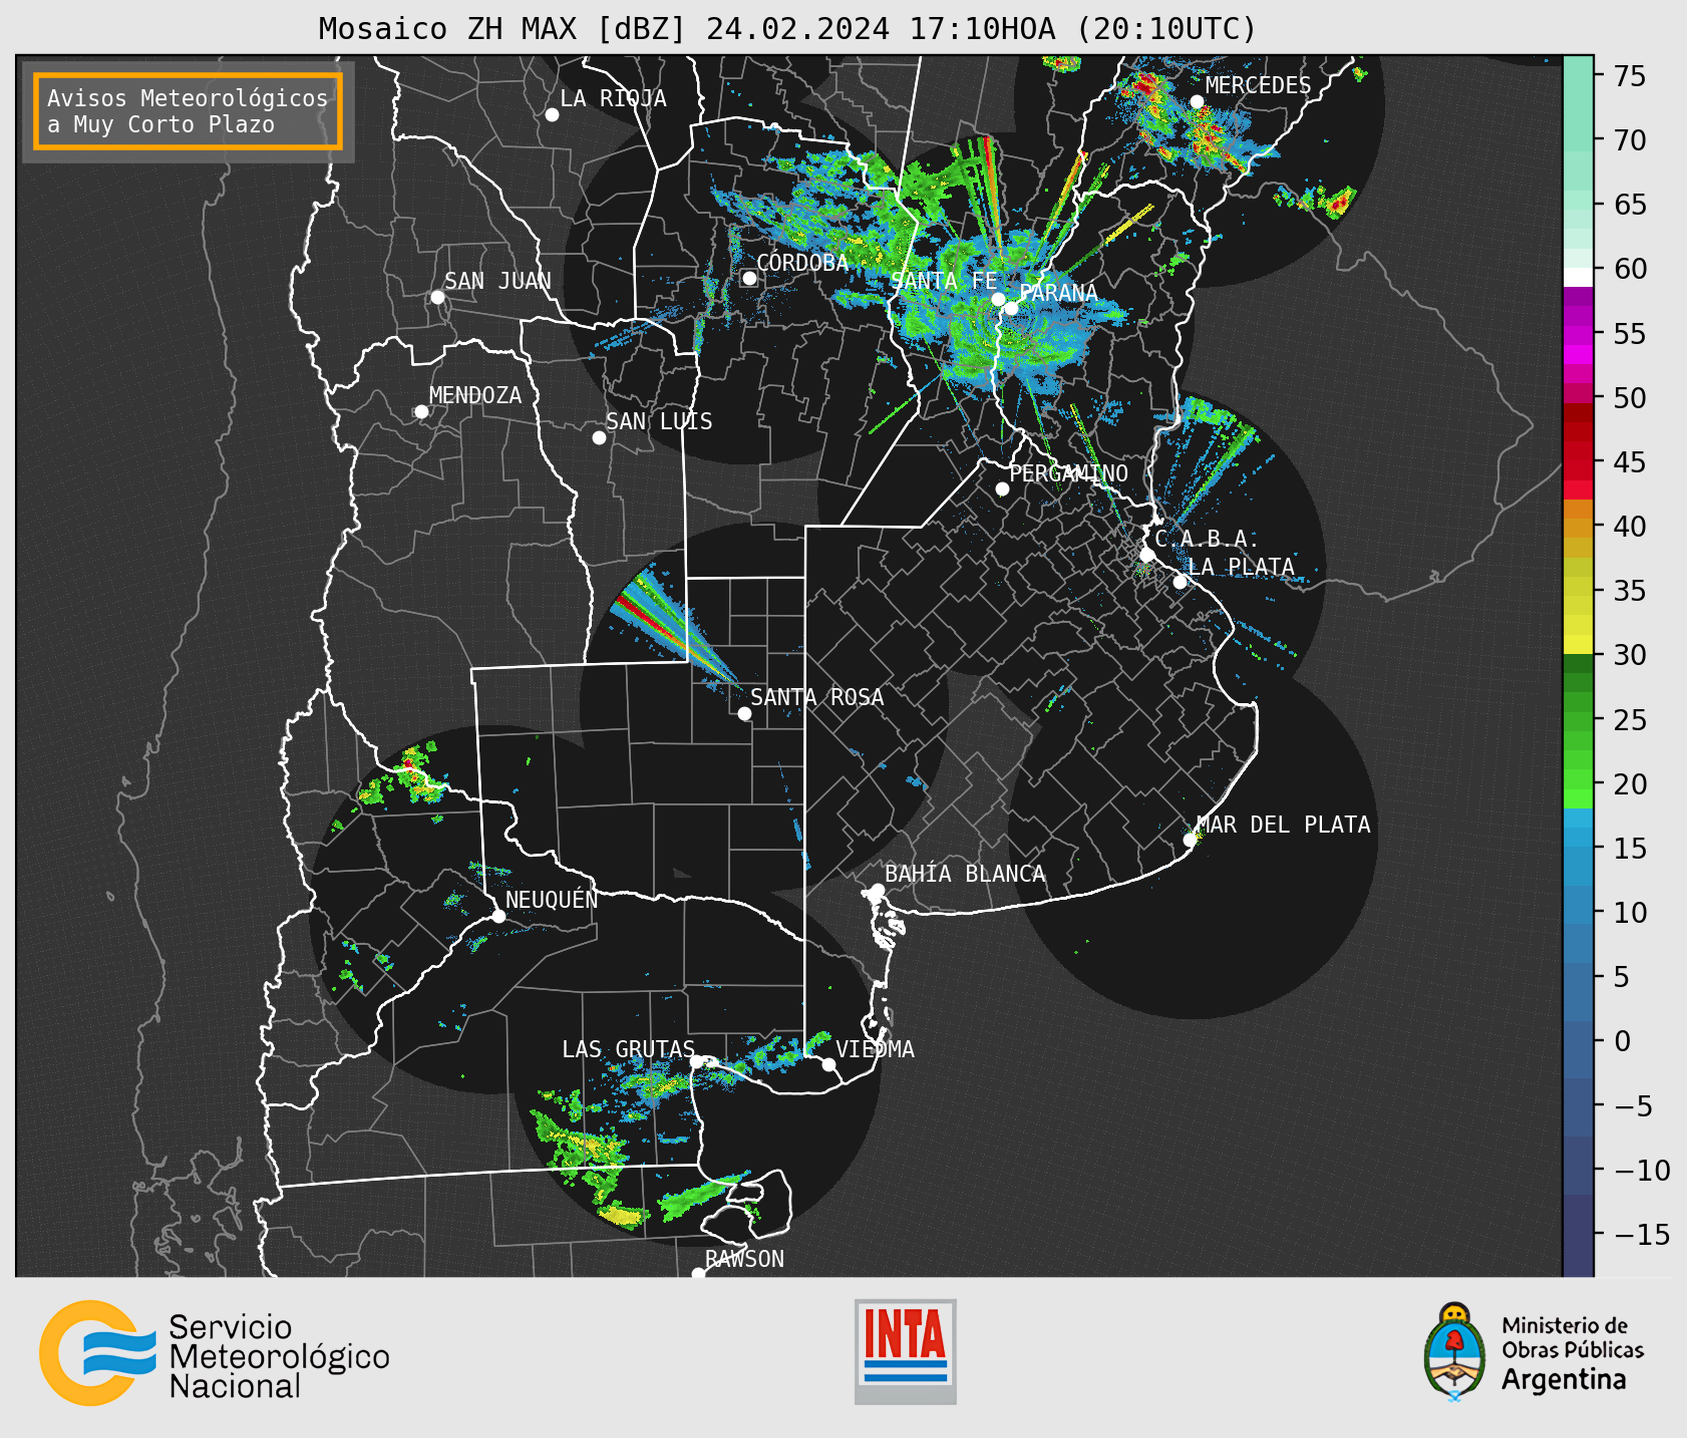Click the 55 label on the color scale
Screen dimensions: 1687x1438
click(x=1632, y=334)
